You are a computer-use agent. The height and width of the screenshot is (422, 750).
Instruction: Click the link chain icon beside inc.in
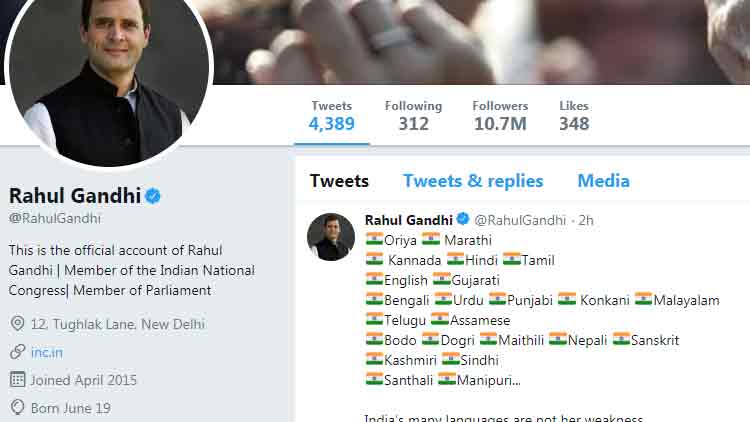click(x=17, y=352)
